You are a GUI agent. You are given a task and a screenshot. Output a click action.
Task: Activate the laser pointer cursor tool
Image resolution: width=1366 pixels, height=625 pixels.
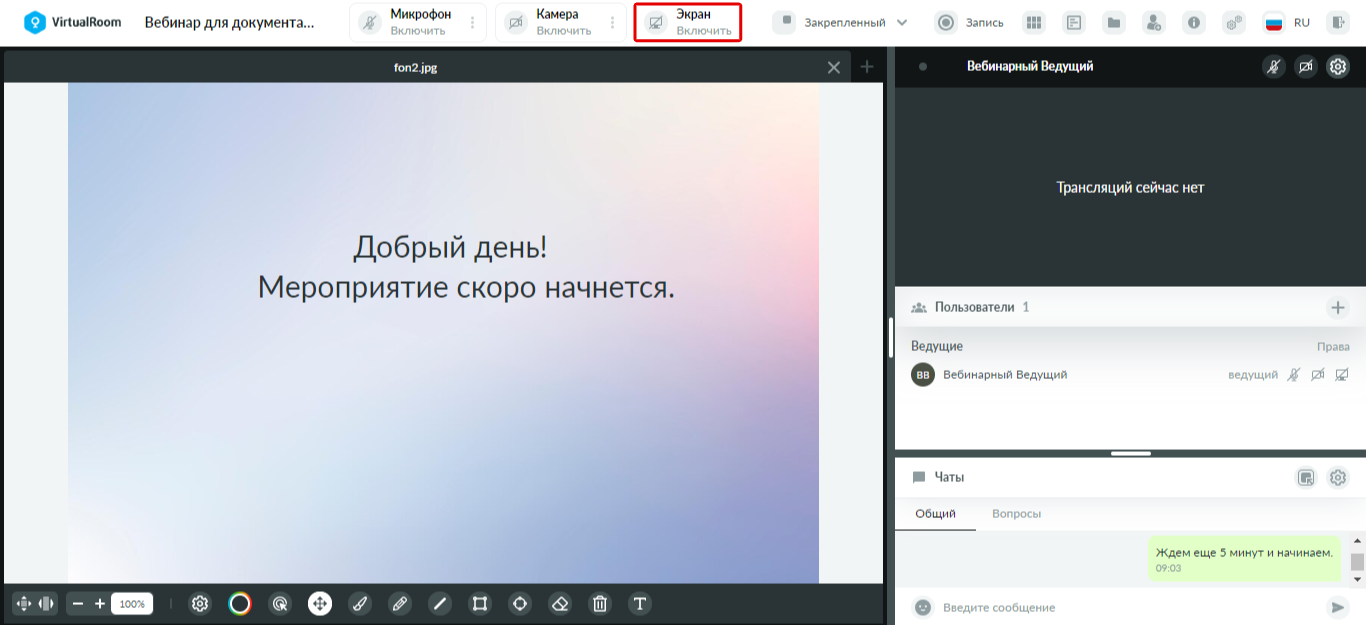[280, 603]
